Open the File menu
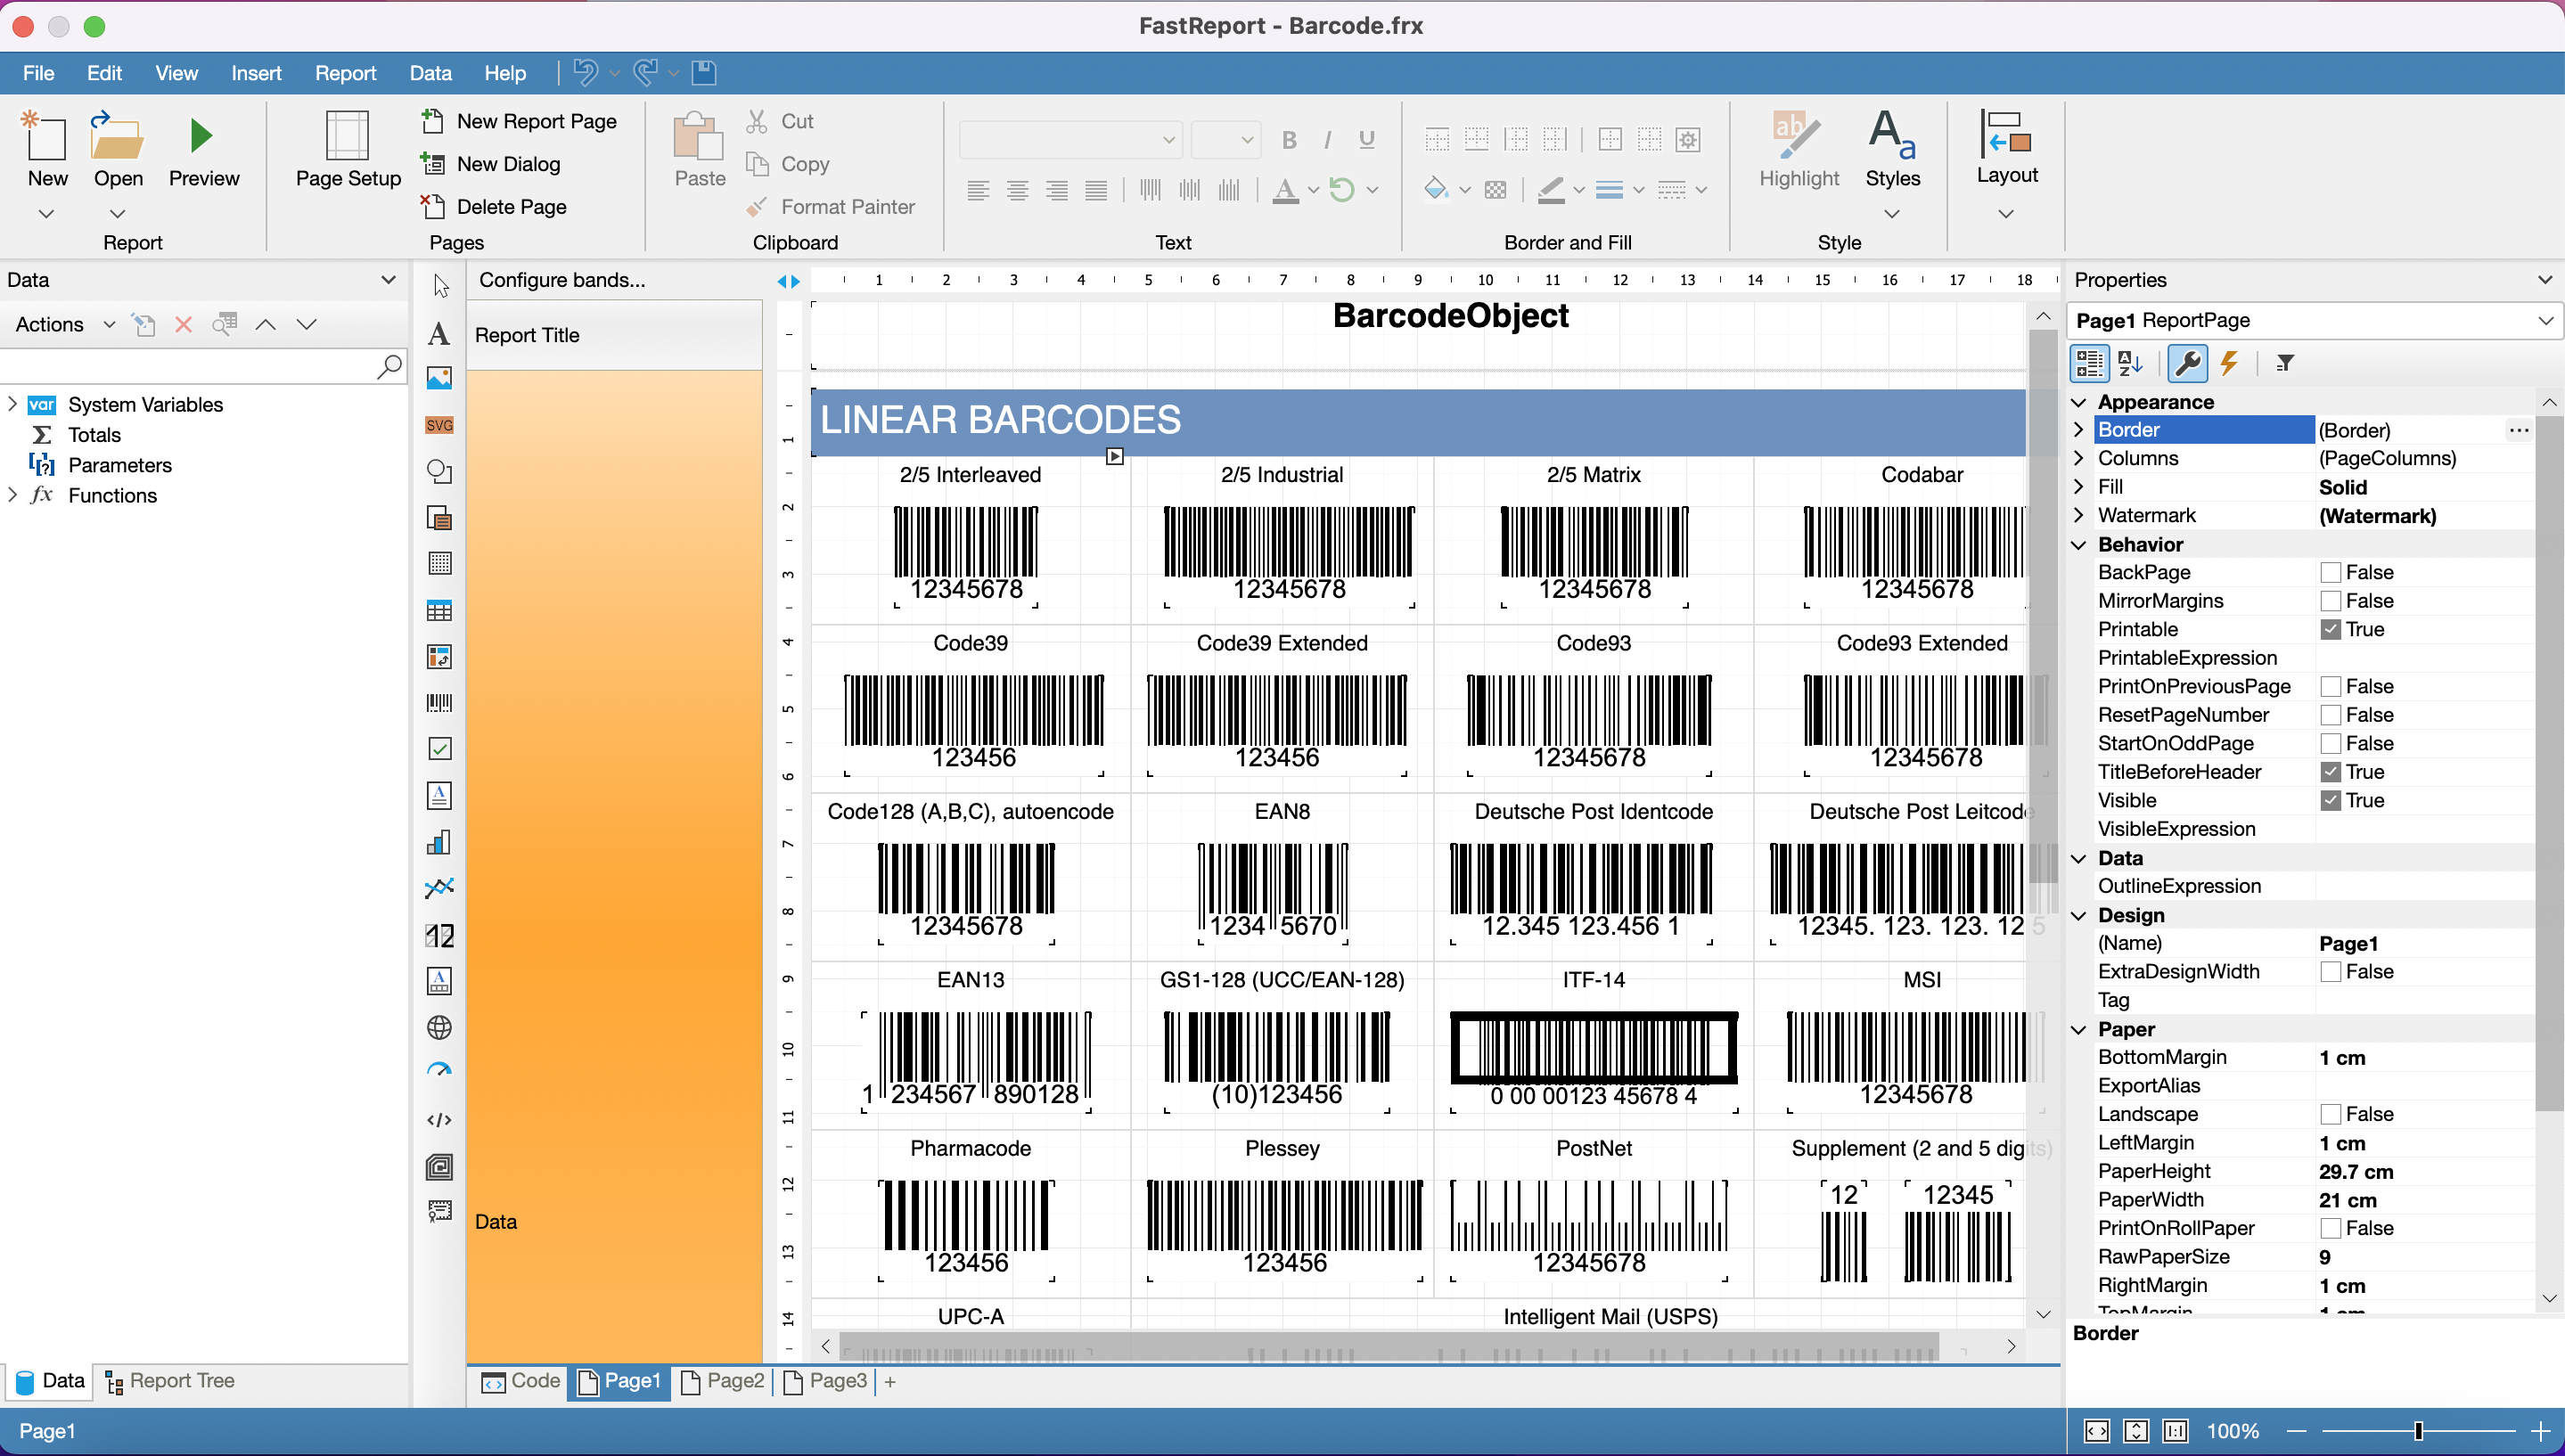Image resolution: width=2565 pixels, height=1456 pixels. (x=38, y=72)
